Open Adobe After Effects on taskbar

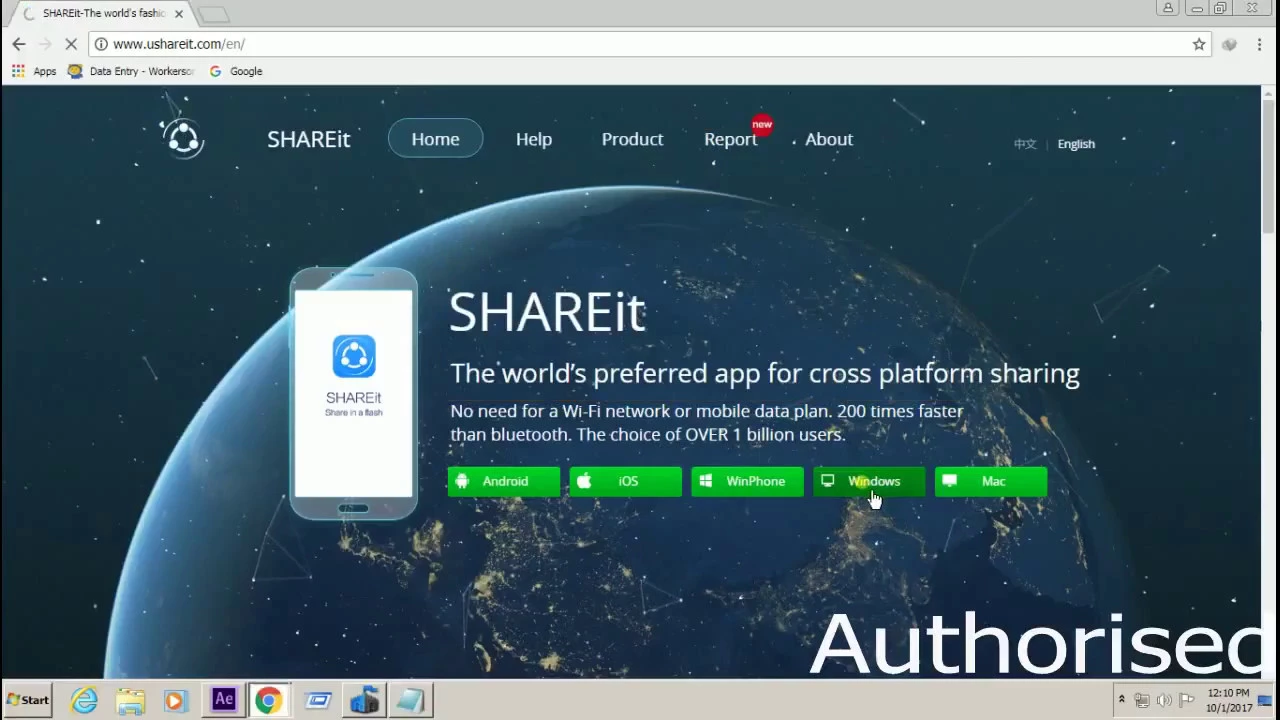[x=223, y=700]
